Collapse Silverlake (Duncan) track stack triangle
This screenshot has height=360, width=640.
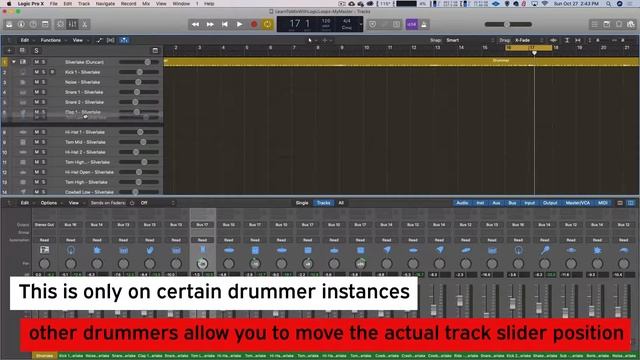click(13, 62)
